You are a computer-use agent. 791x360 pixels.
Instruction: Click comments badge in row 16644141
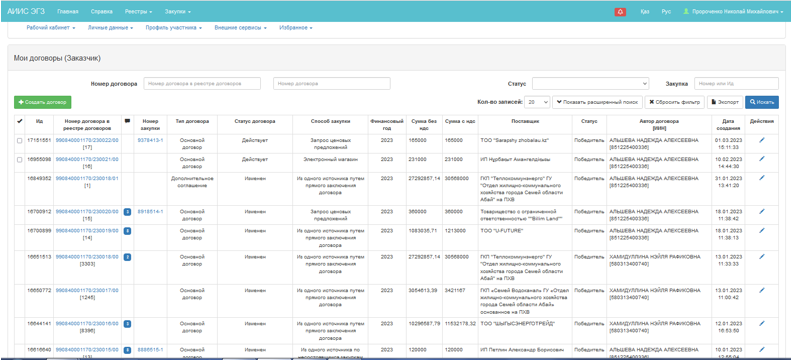coord(128,324)
